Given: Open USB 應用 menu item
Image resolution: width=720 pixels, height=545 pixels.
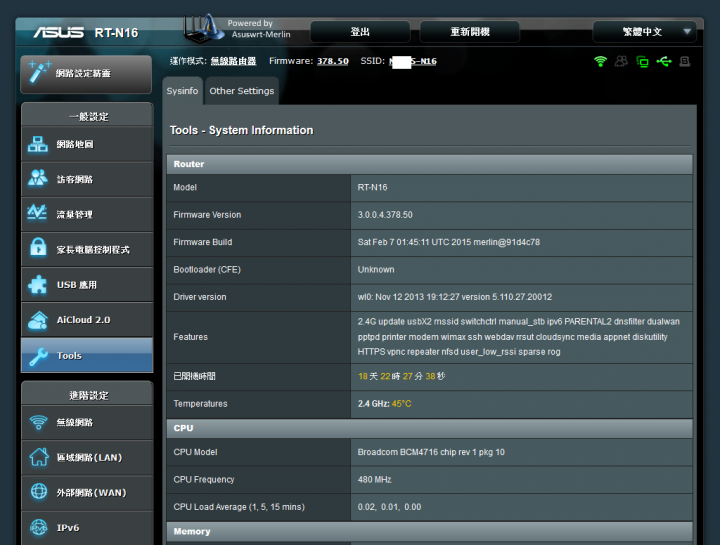Looking at the screenshot, I should [87, 285].
